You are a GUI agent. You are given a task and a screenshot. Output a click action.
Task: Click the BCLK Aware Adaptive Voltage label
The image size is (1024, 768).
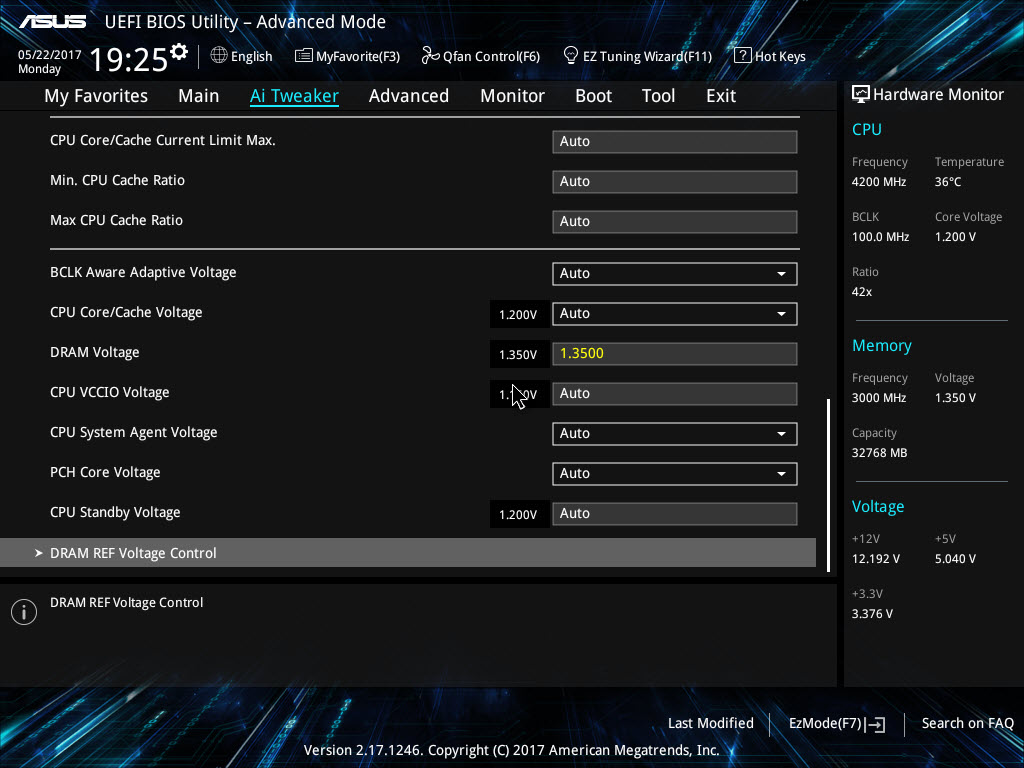(143, 272)
